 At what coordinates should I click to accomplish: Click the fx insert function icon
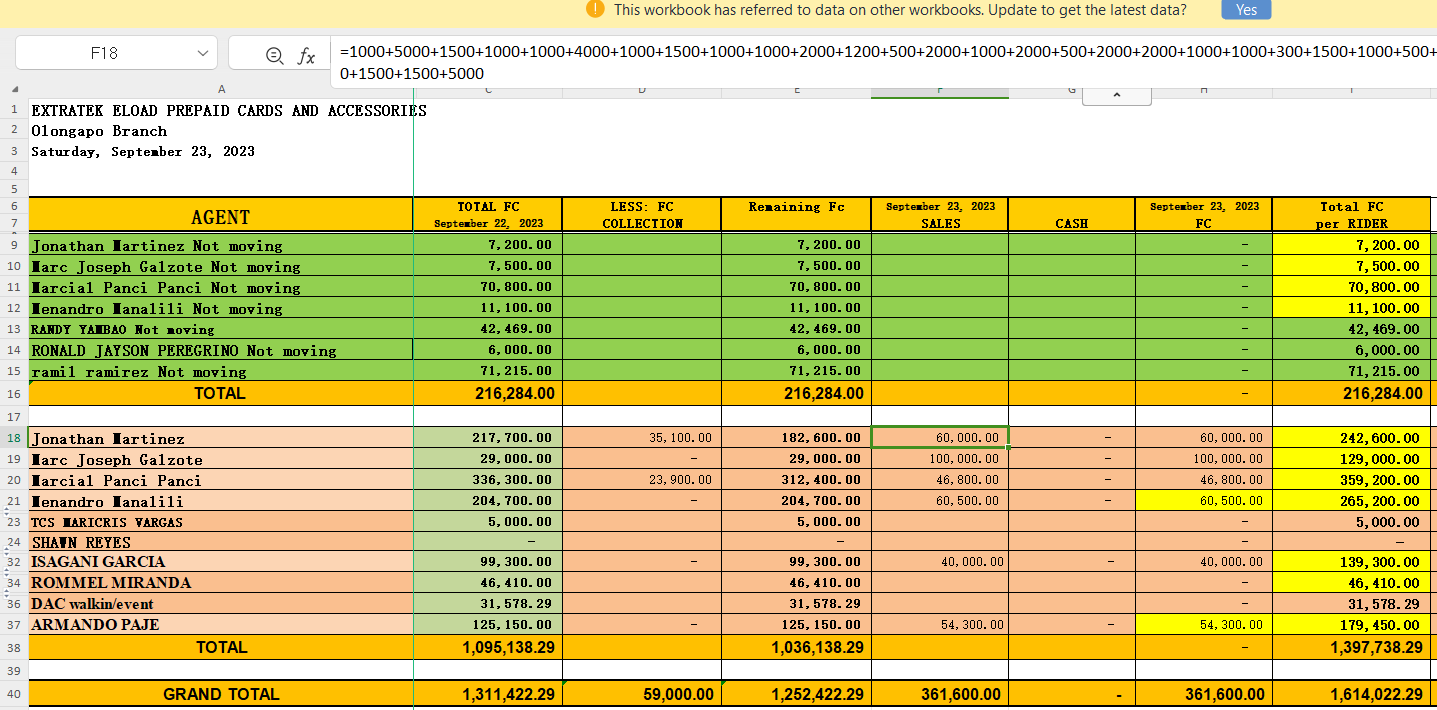(307, 55)
